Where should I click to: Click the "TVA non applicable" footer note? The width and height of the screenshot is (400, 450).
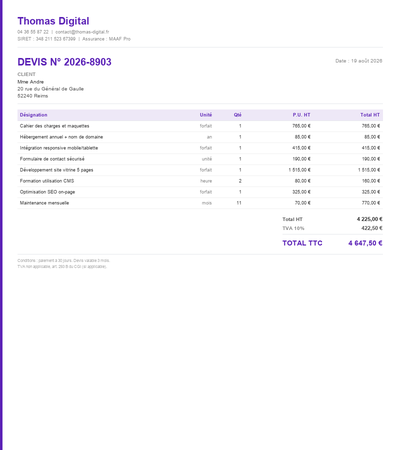coord(62,267)
